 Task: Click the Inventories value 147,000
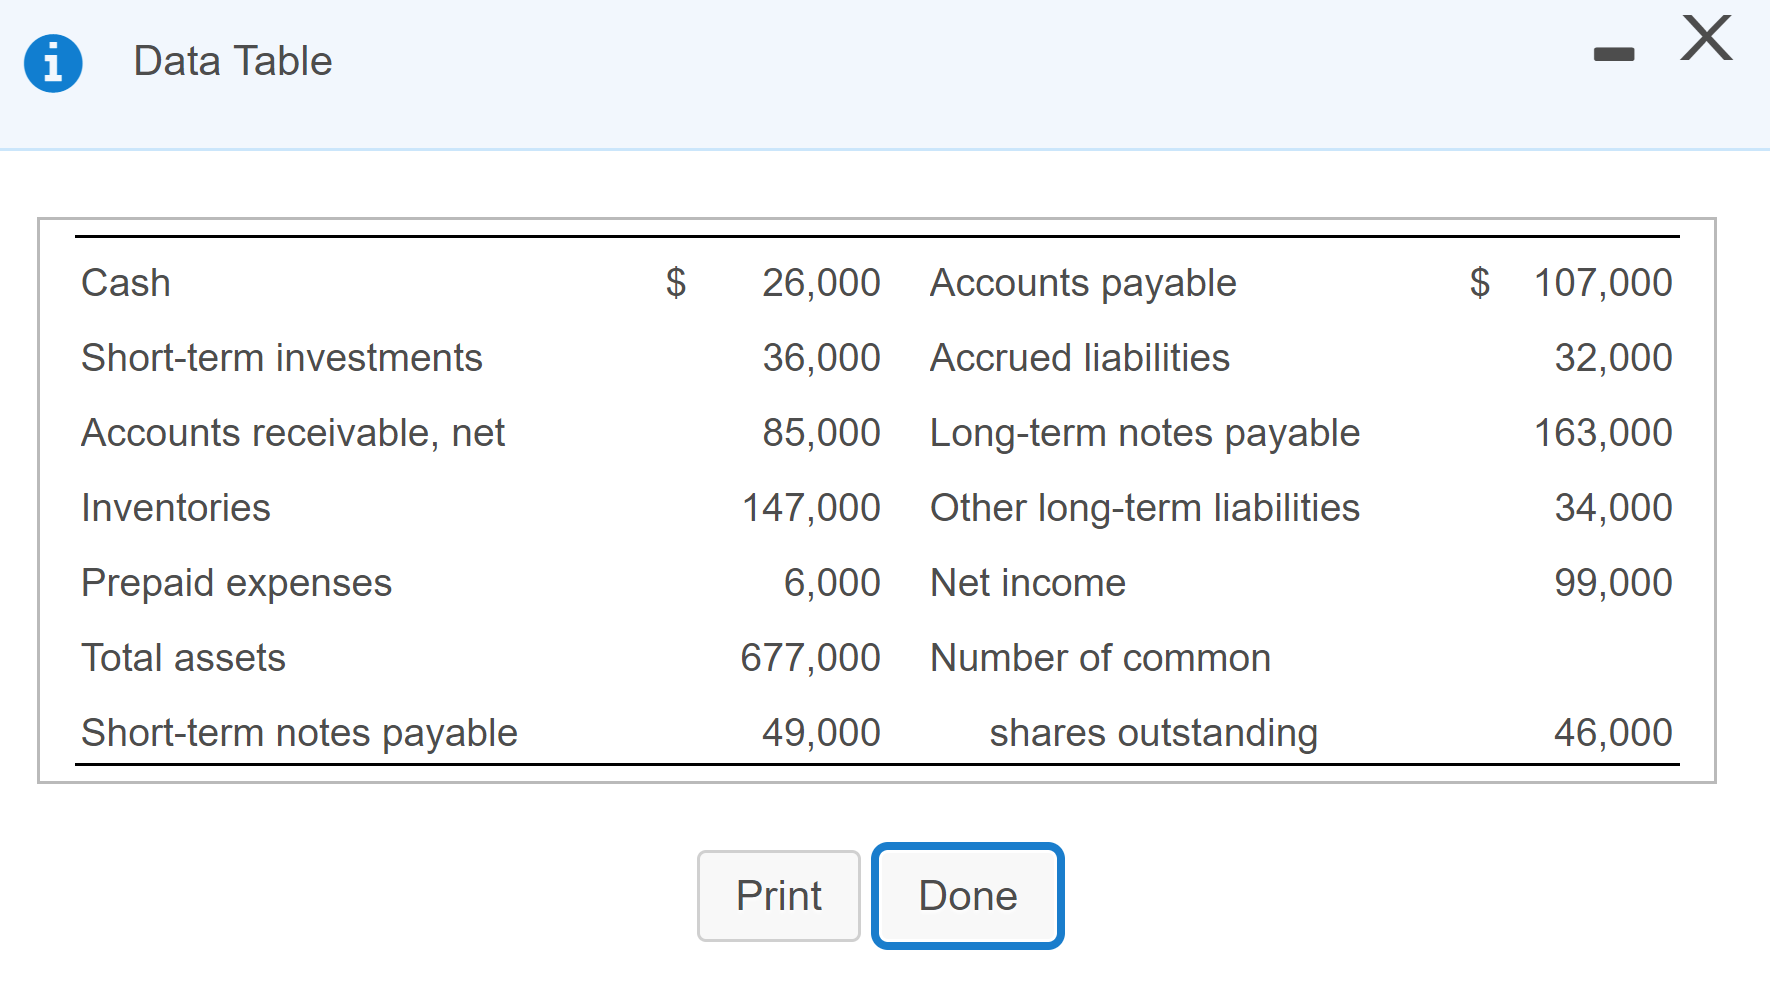click(810, 507)
